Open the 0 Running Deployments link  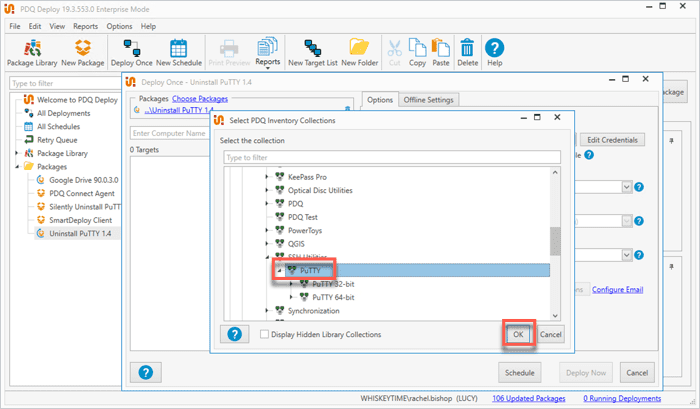[622, 398]
